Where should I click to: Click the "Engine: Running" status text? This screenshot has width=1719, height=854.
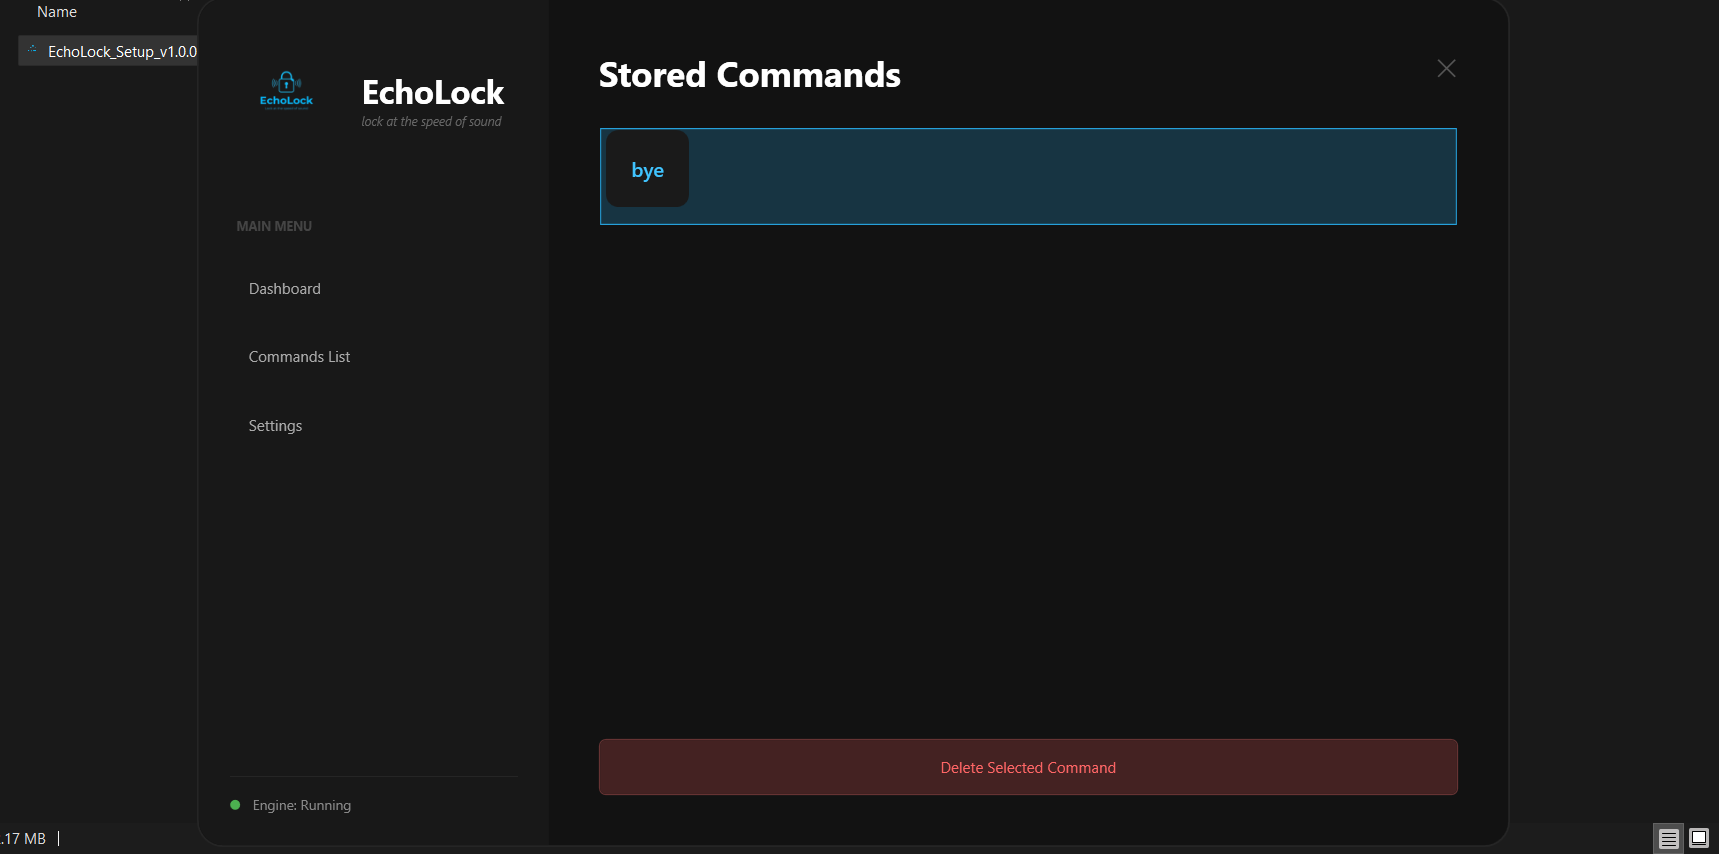pyautogui.click(x=301, y=805)
